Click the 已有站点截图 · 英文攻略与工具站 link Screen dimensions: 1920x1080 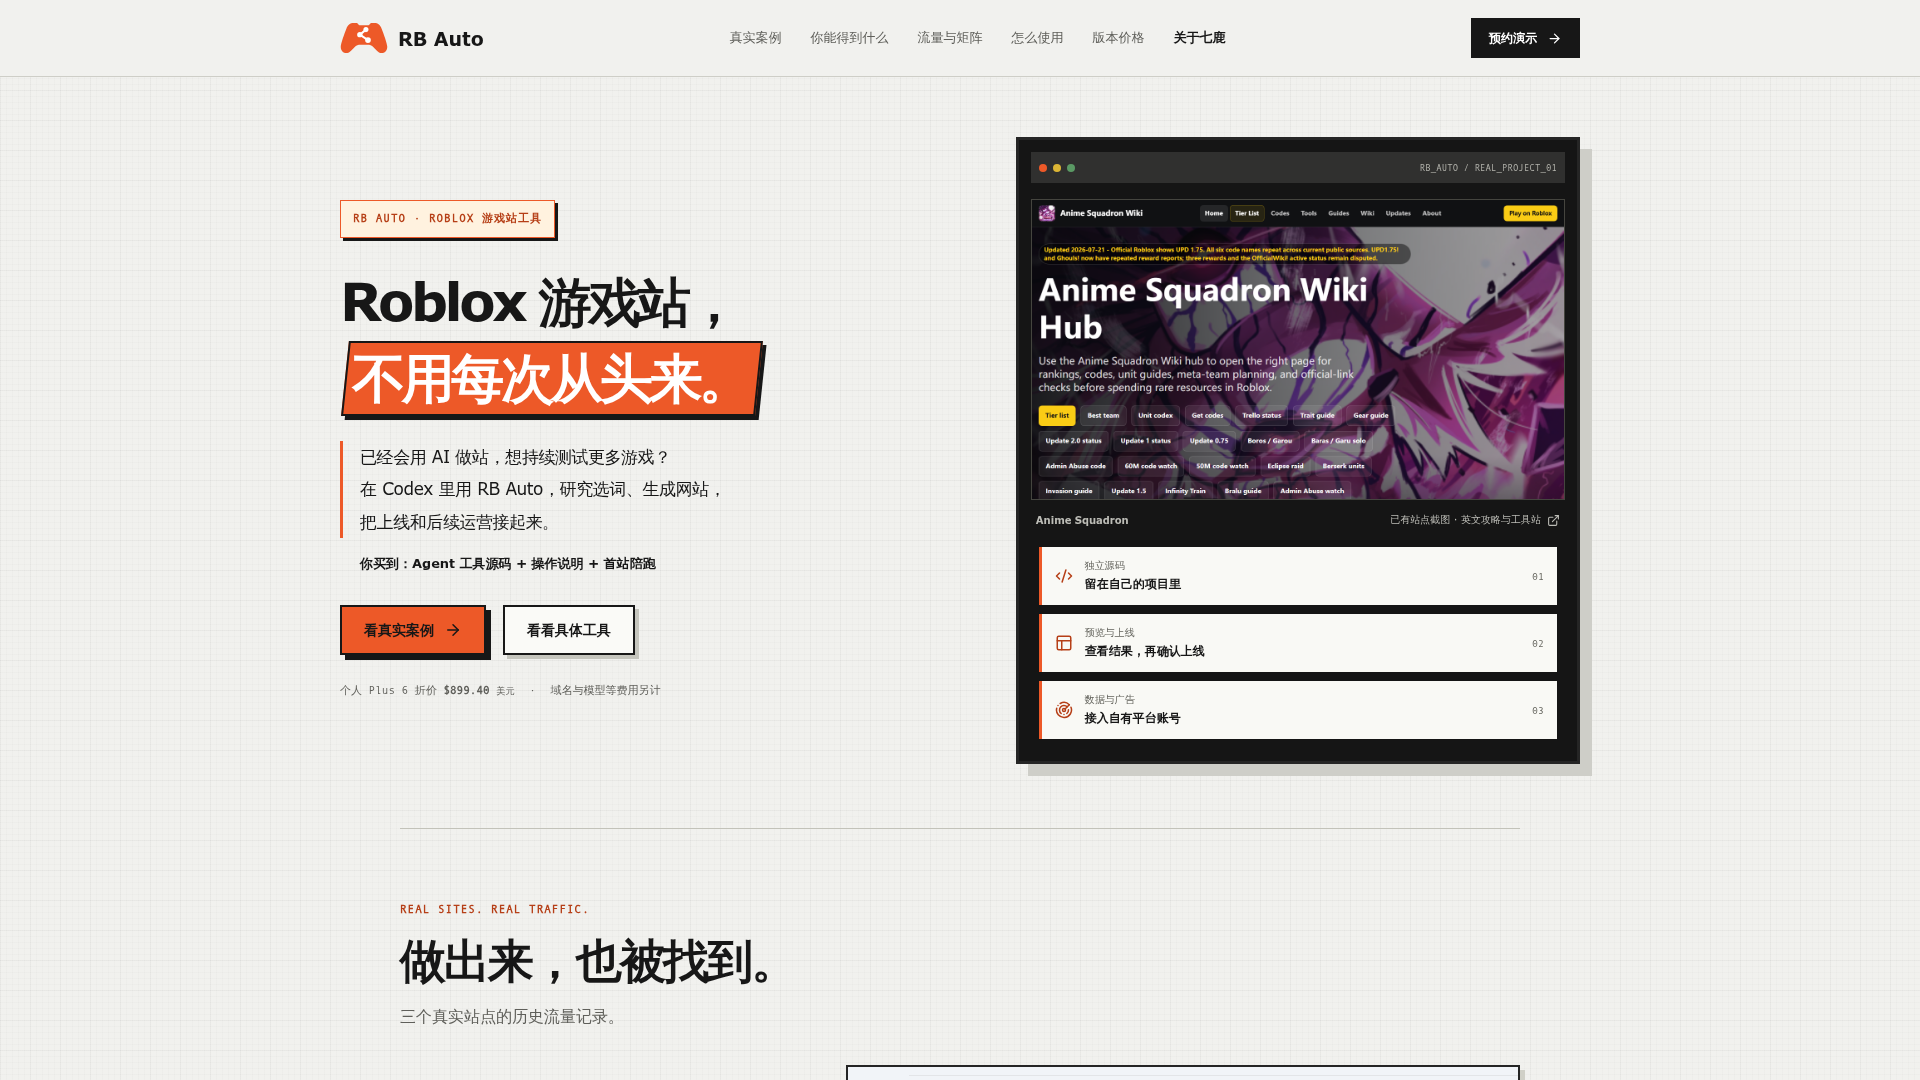1474,520
